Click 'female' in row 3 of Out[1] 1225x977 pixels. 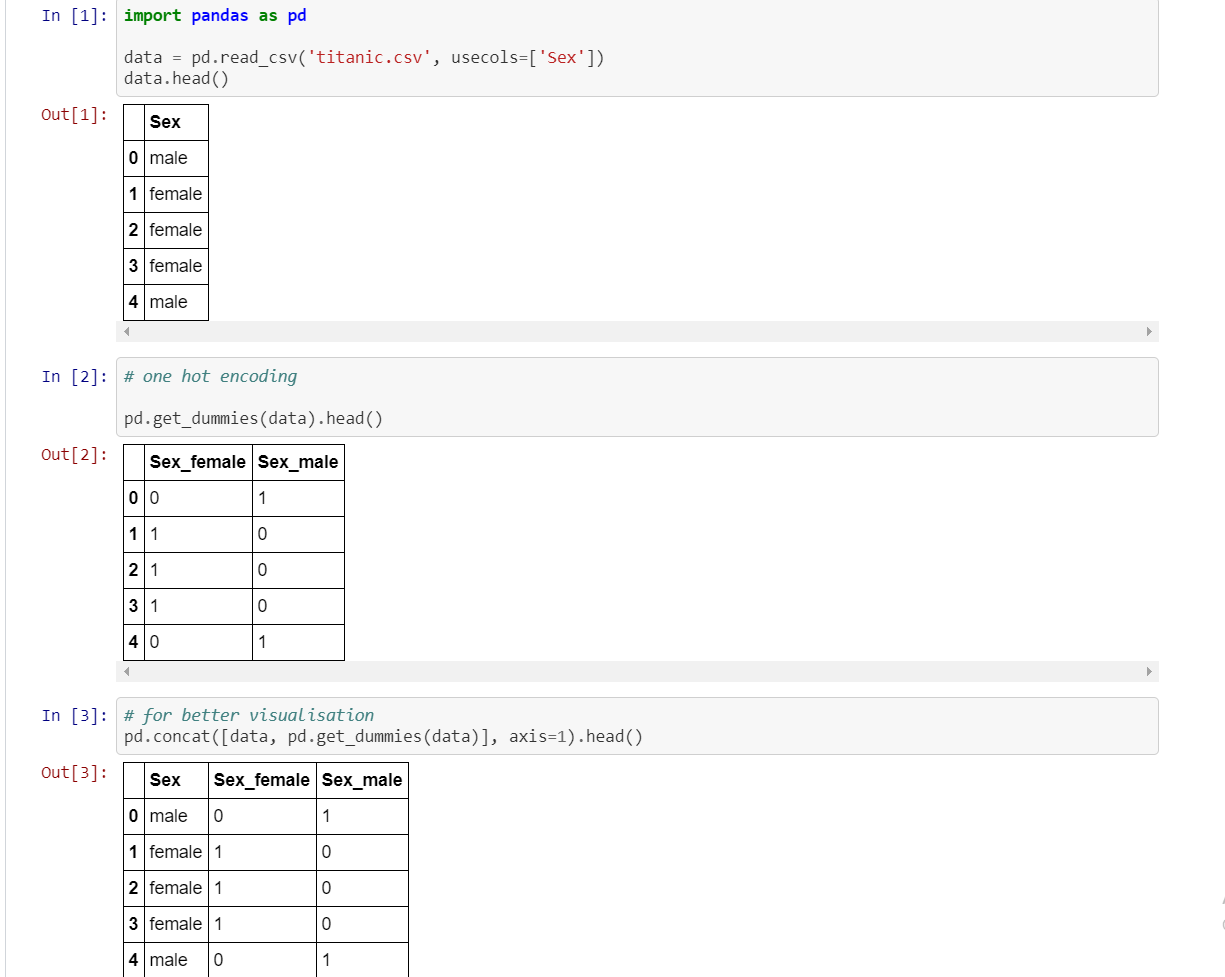176,266
